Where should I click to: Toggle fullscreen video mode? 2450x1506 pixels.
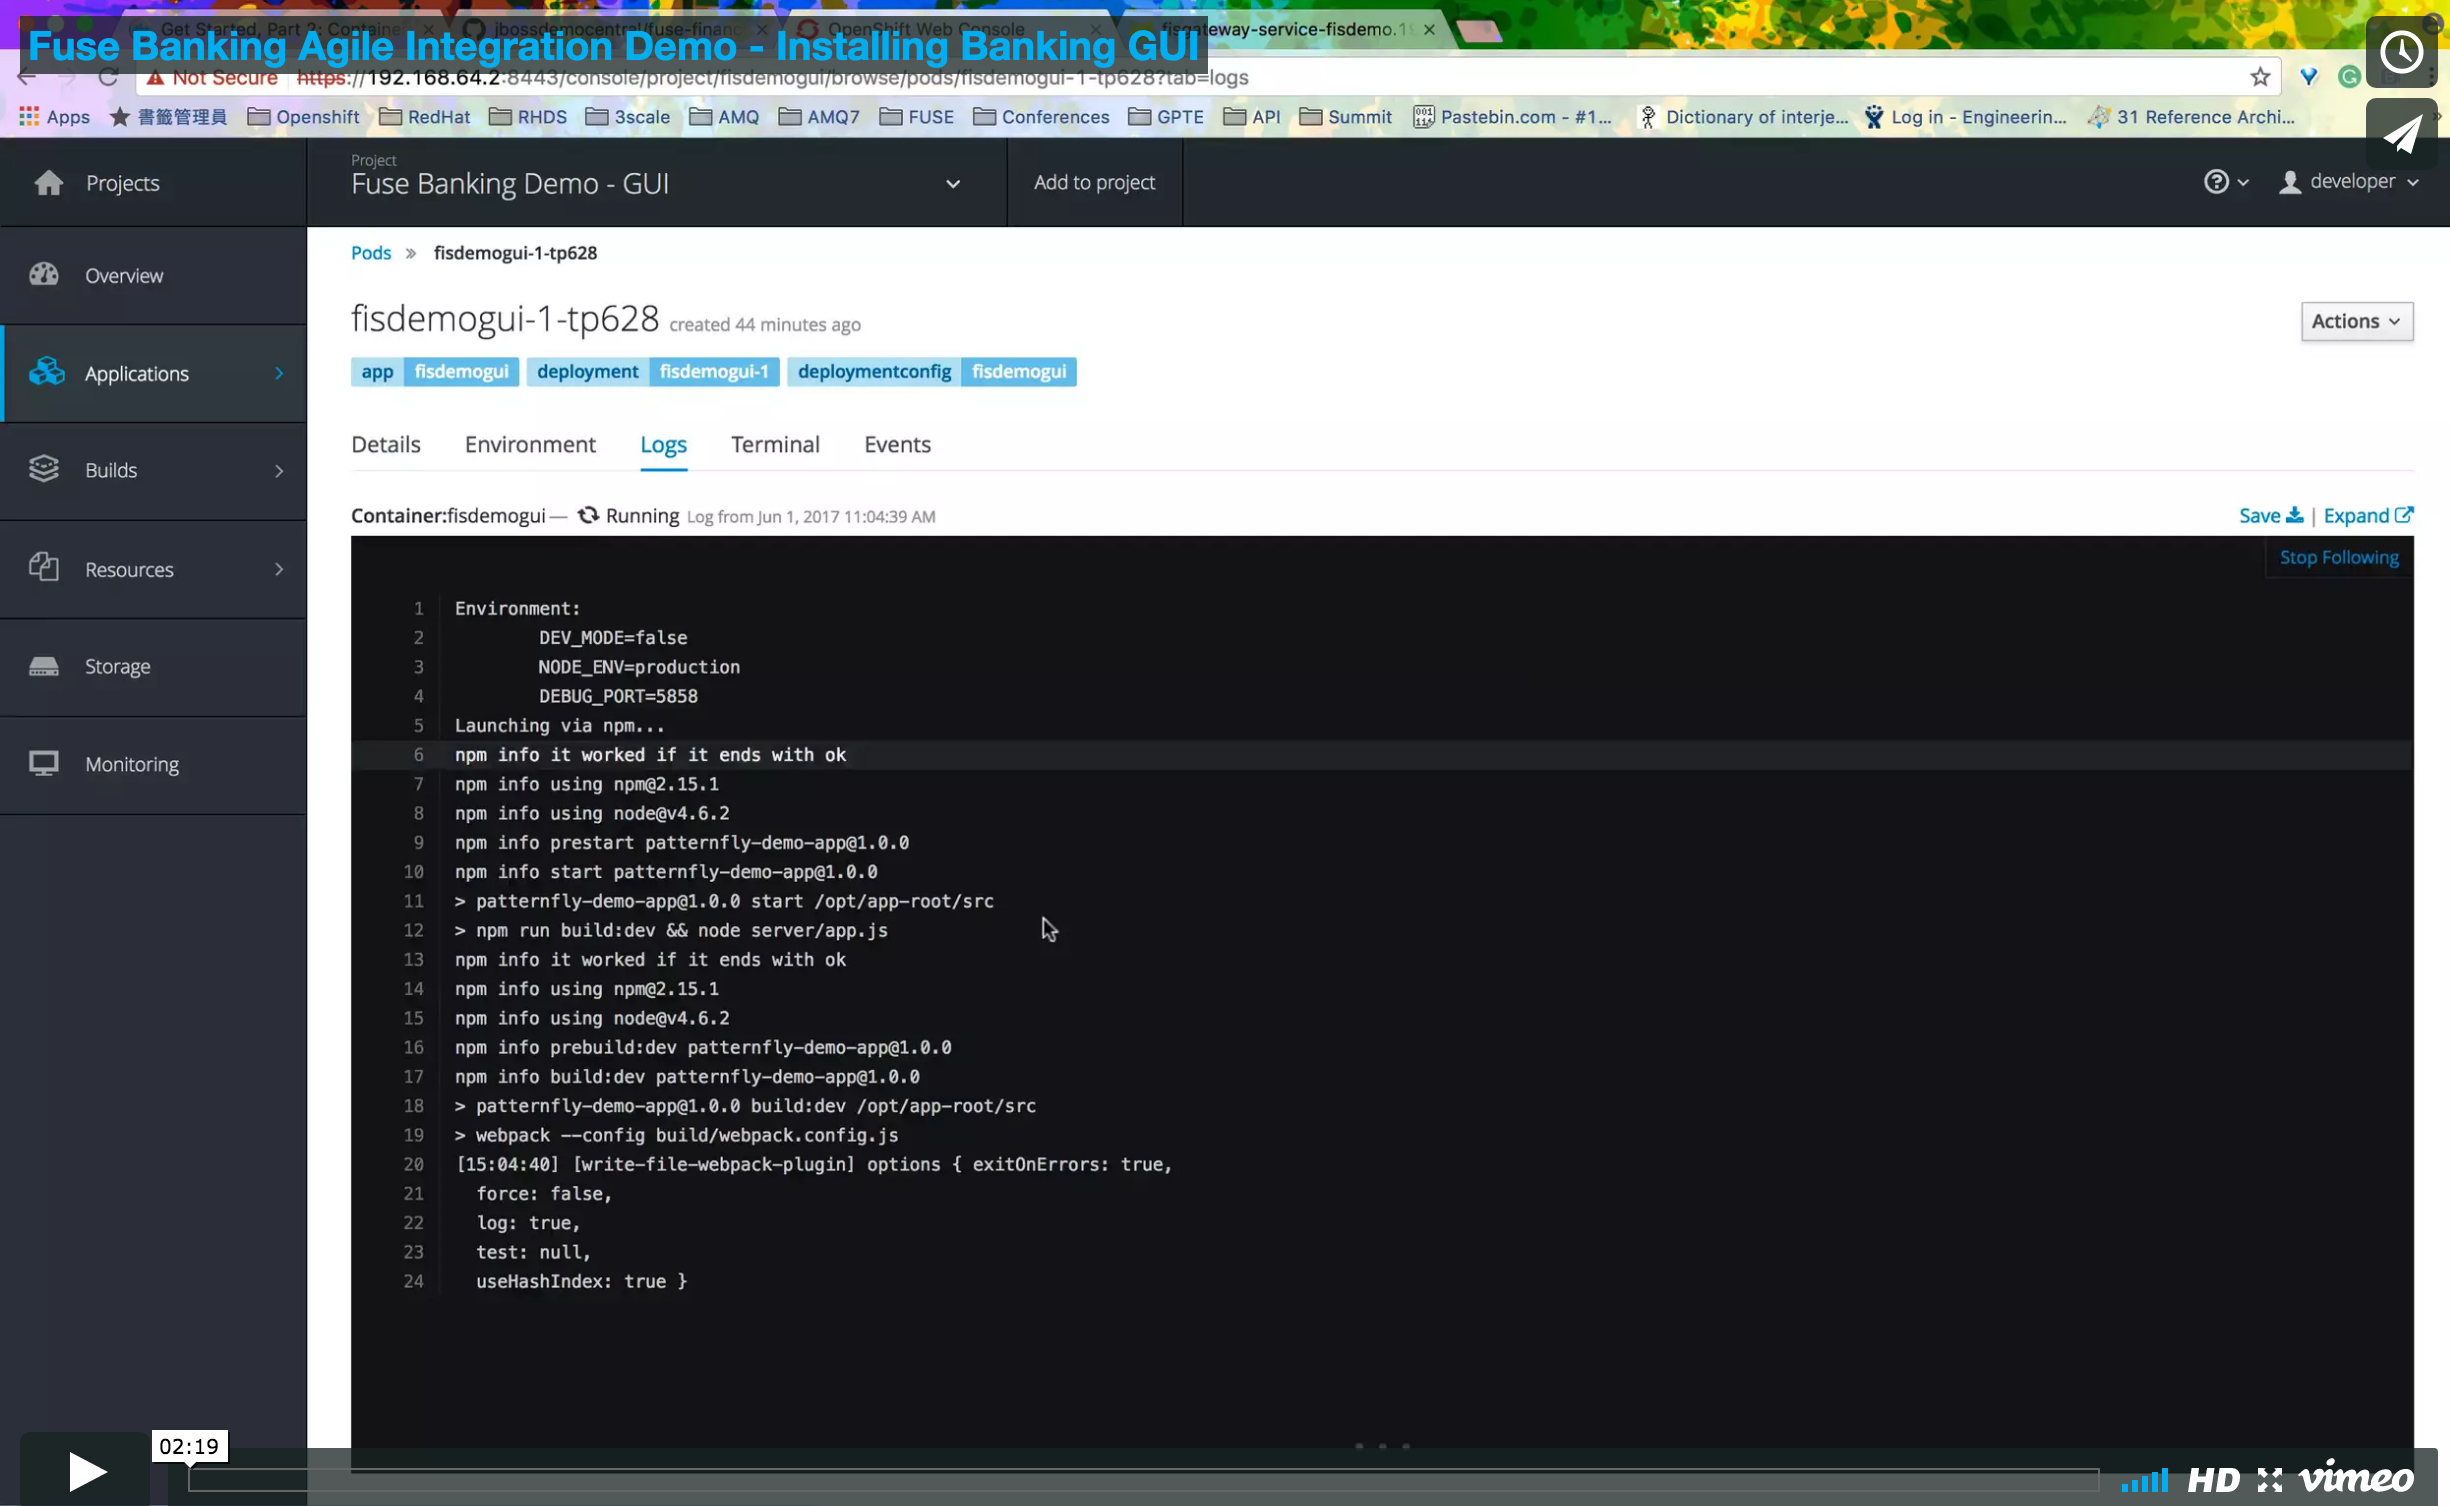(2270, 1479)
